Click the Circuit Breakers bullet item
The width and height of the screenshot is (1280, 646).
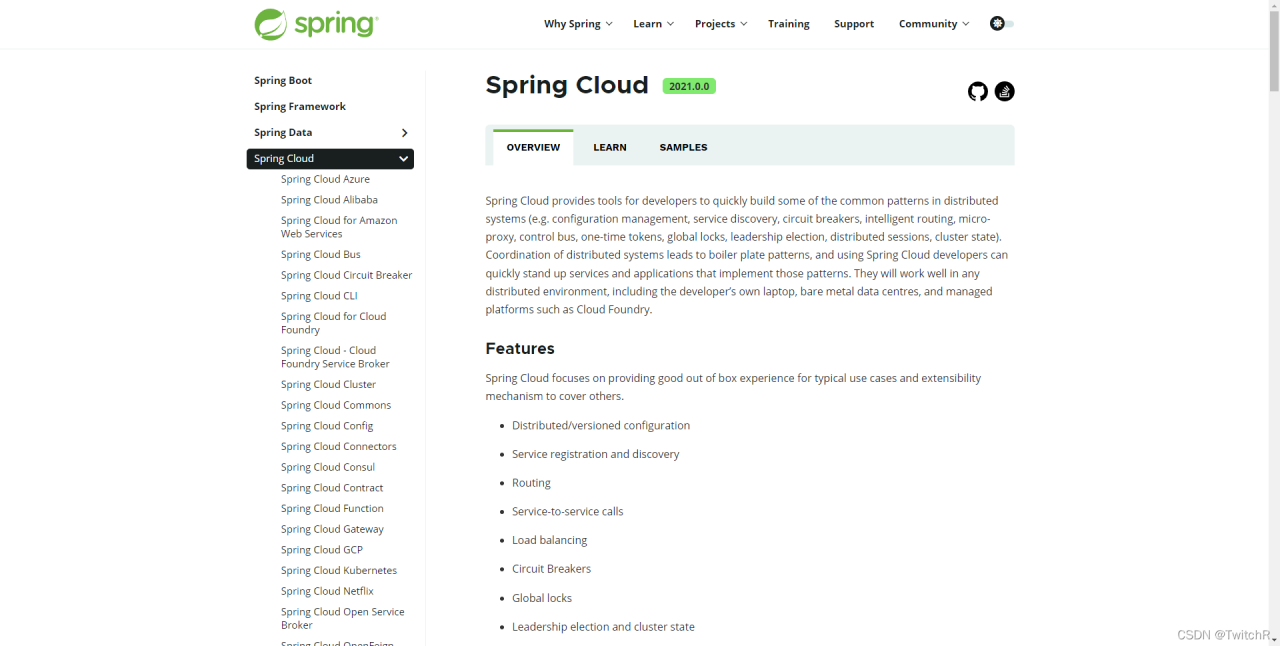pyautogui.click(x=551, y=569)
